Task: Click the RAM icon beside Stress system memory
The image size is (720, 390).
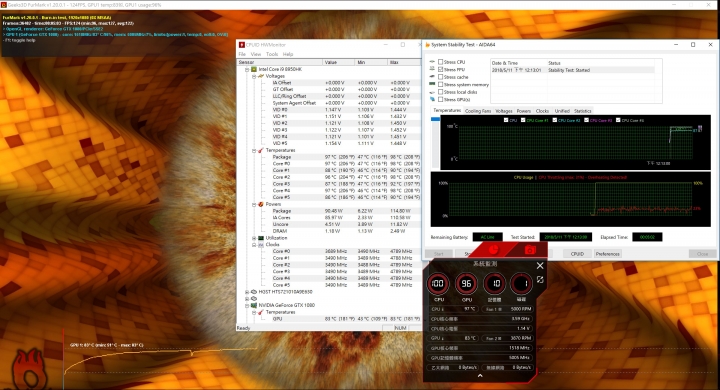Action: click(x=432, y=84)
